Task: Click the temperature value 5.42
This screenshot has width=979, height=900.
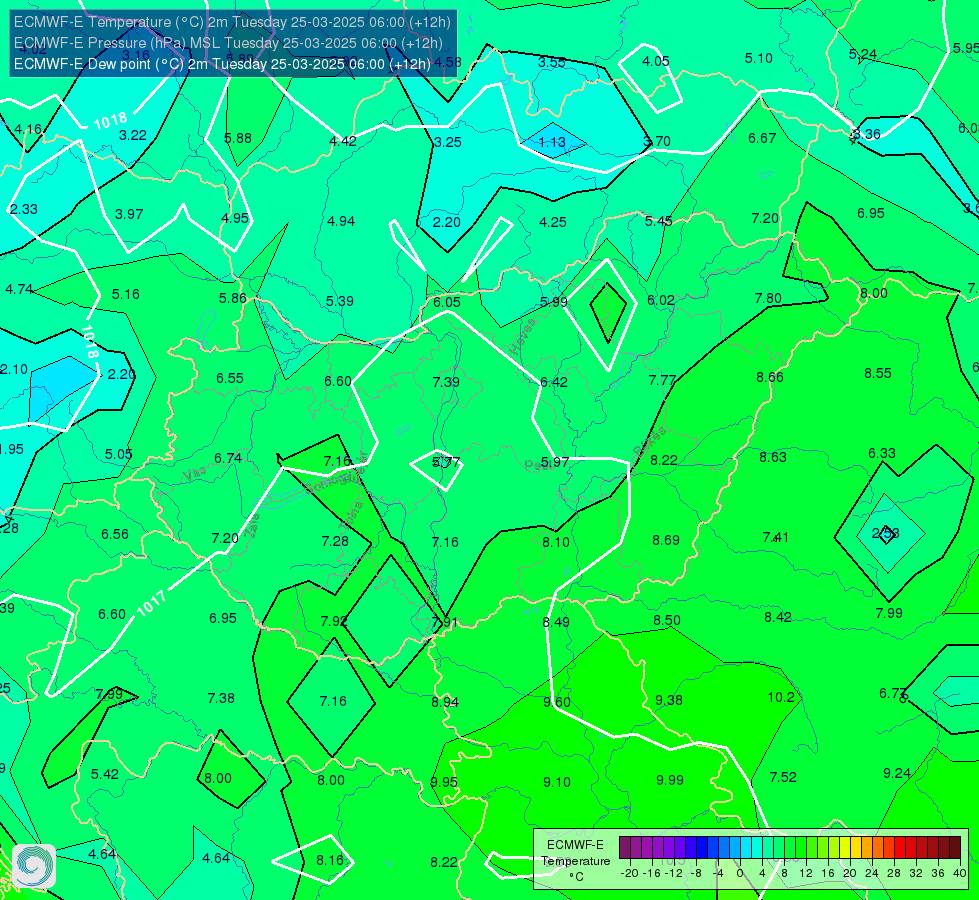Action: pos(104,774)
